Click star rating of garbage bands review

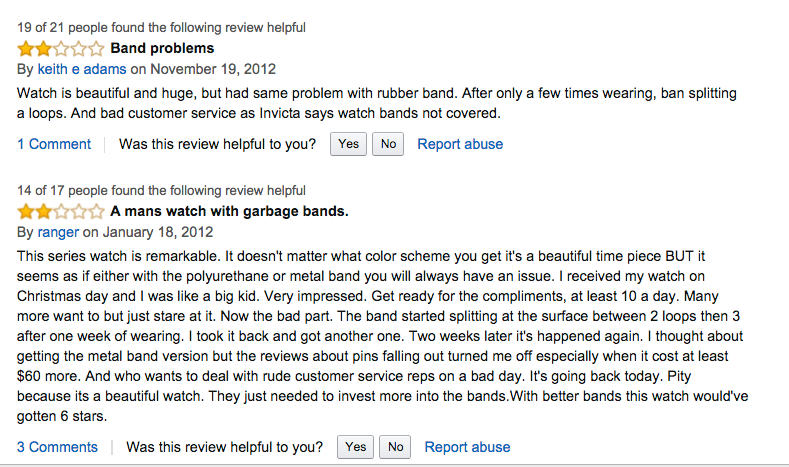click(x=60, y=211)
